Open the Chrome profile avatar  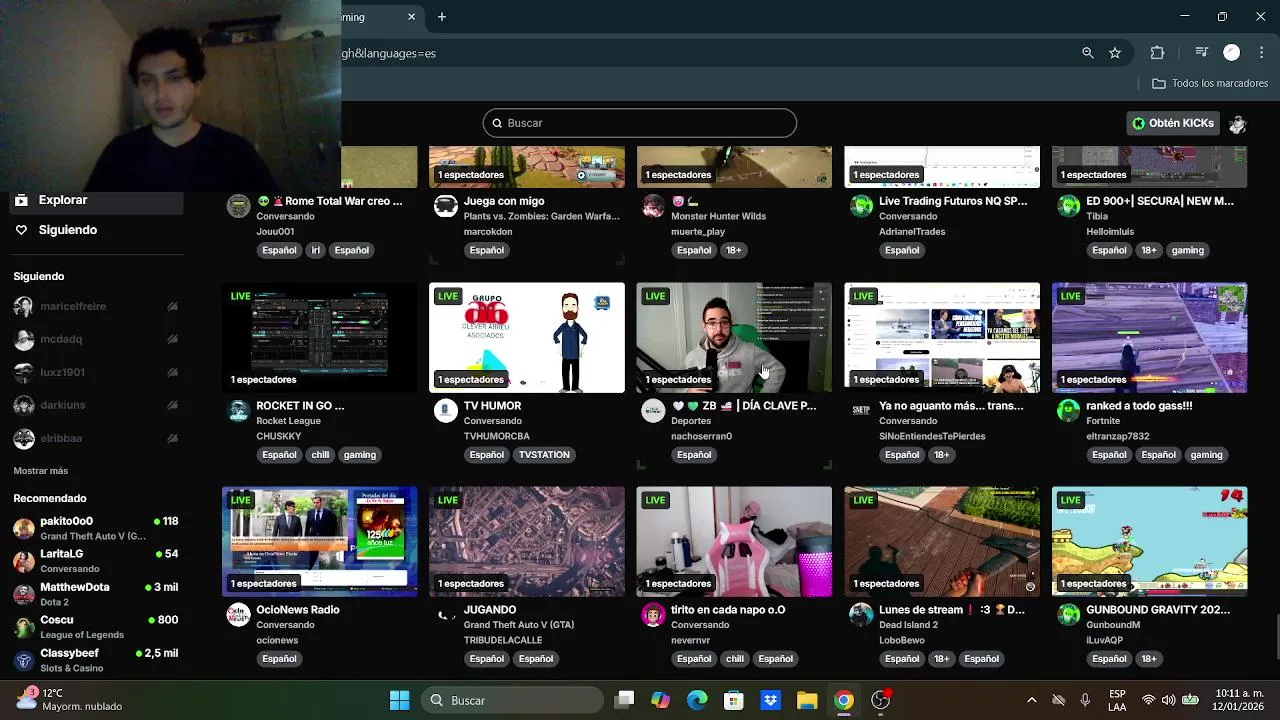[1232, 53]
